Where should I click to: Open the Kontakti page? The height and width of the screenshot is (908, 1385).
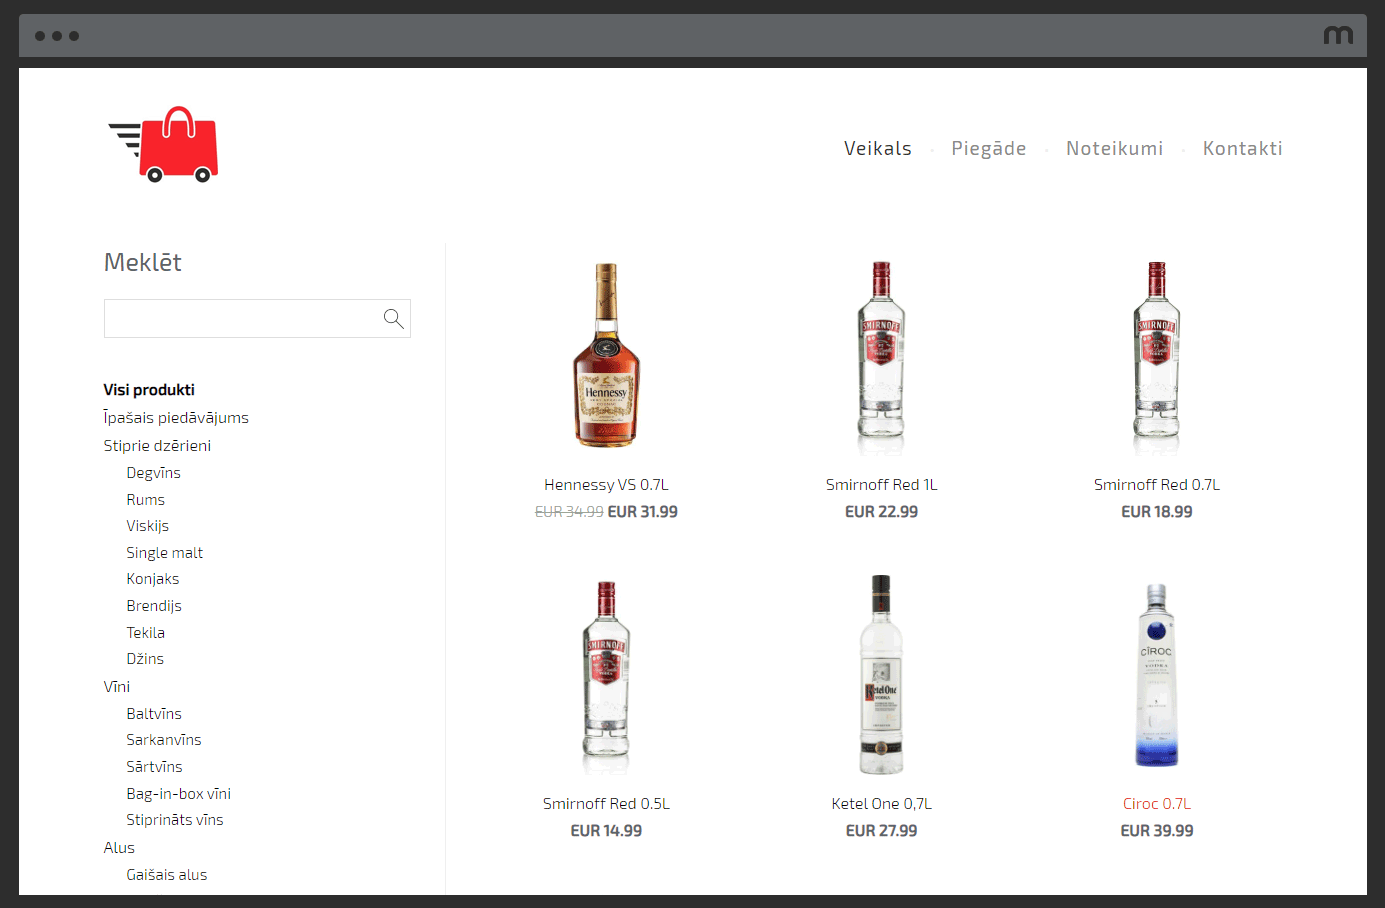[x=1243, y=148]
